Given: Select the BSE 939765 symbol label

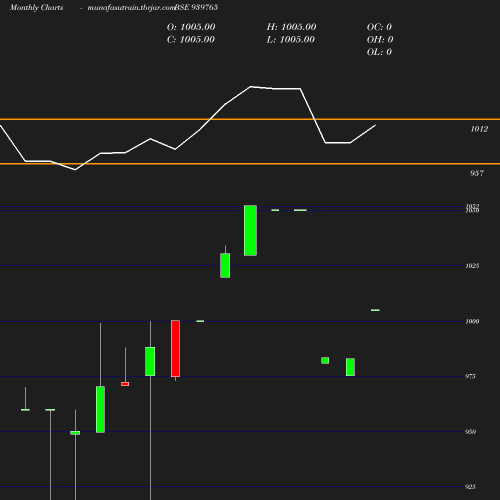Looking at the screenshot, I should [x=196, y=7].
